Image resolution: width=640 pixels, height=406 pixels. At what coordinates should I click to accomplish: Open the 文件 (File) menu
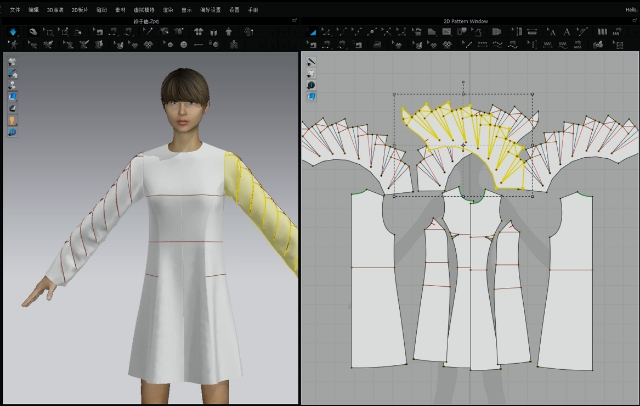click(x=15, y=9)
